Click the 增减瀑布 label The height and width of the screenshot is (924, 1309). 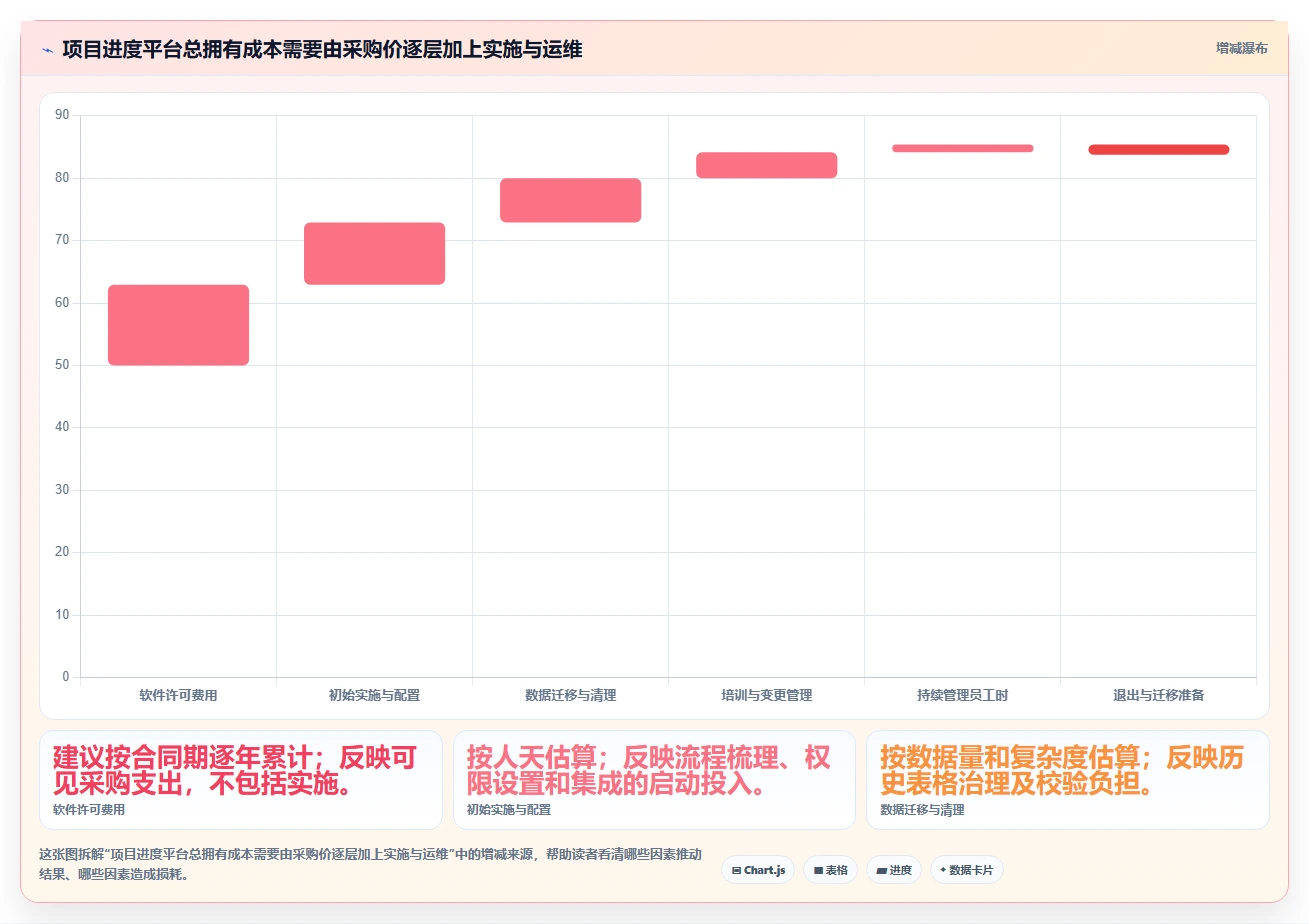(1242, 48)
